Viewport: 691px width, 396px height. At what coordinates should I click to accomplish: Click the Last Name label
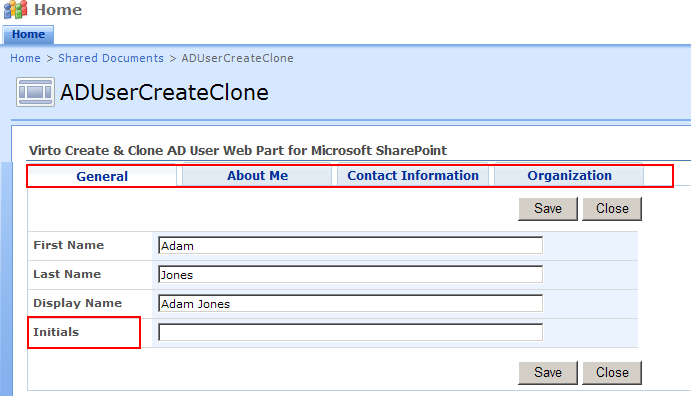(67, 274)
